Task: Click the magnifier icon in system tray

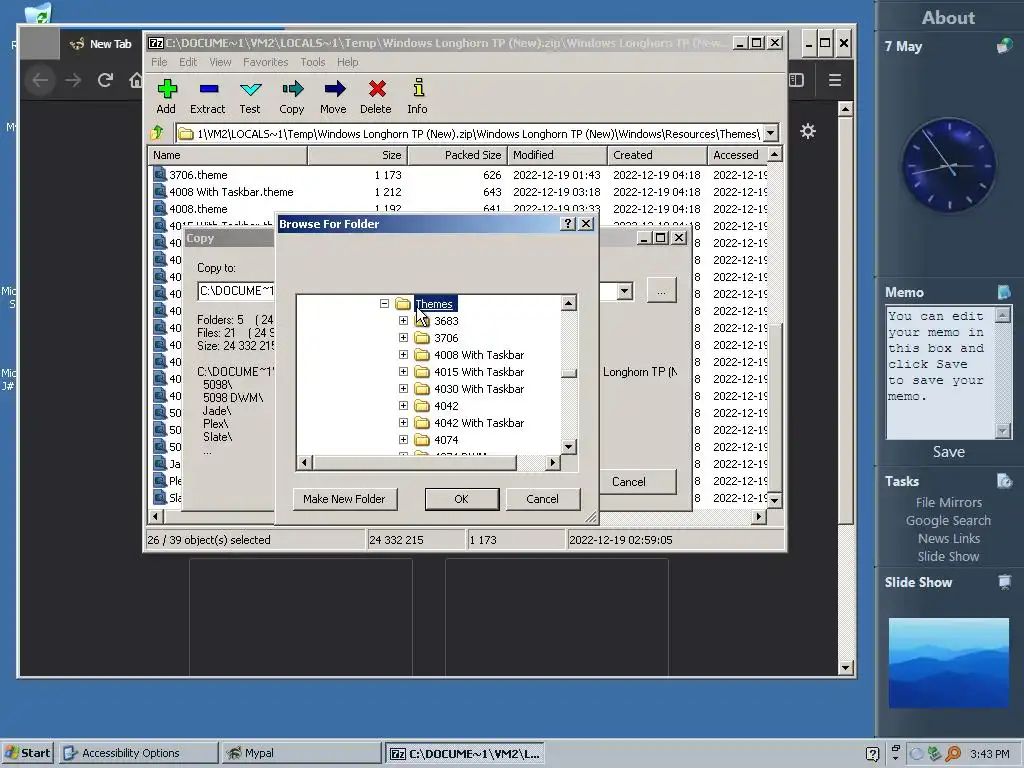Action: (x=953, y=754)
